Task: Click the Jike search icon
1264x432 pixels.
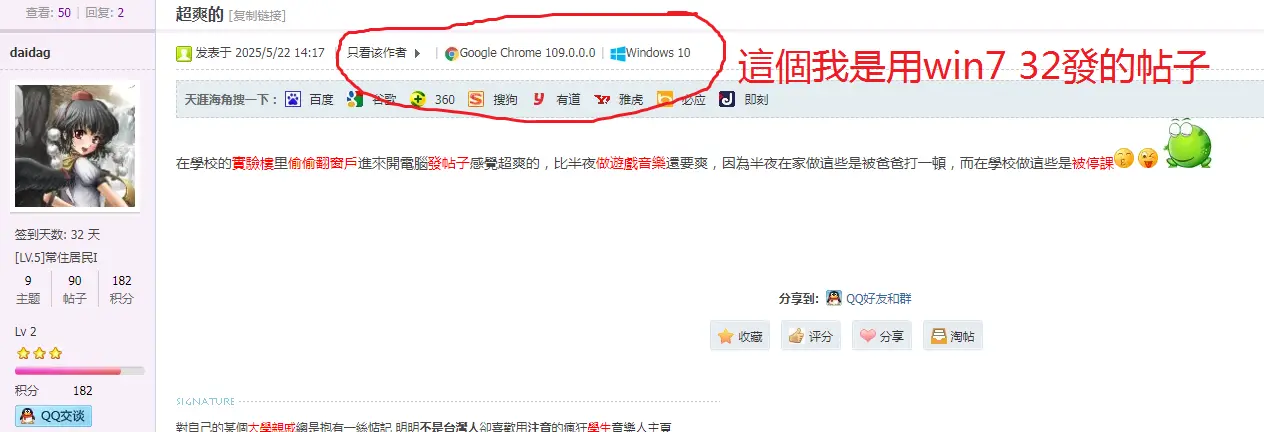Action: 727,99
